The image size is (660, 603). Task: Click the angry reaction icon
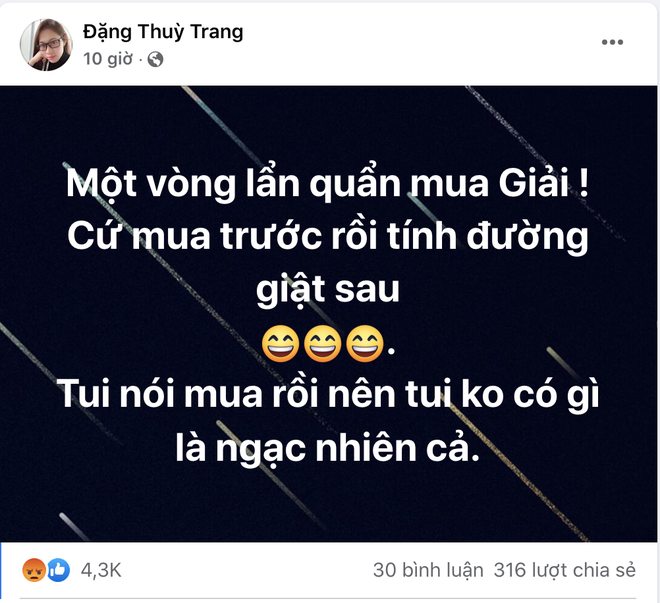pyautogui.click(x=34, y=570)
